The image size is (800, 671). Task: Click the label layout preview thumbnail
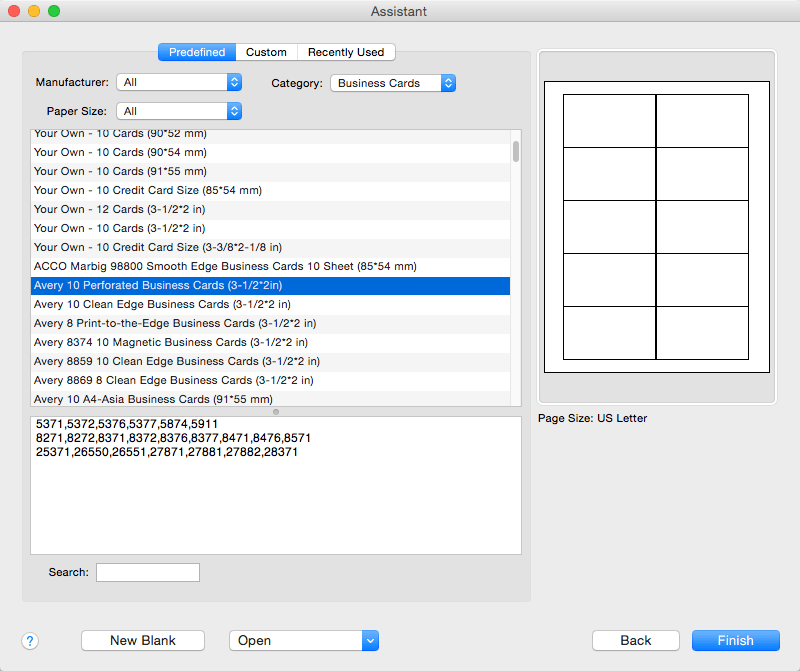[657, 227]
